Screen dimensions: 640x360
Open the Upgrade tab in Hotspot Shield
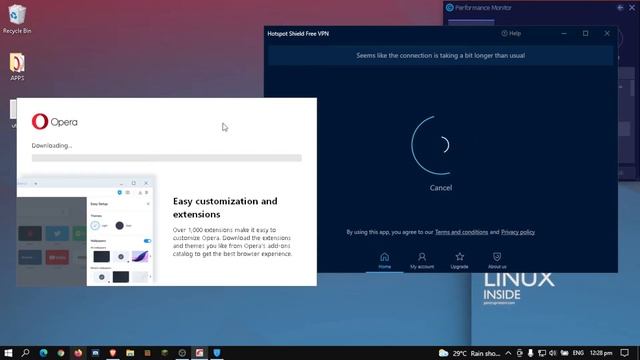coord(459,260)
